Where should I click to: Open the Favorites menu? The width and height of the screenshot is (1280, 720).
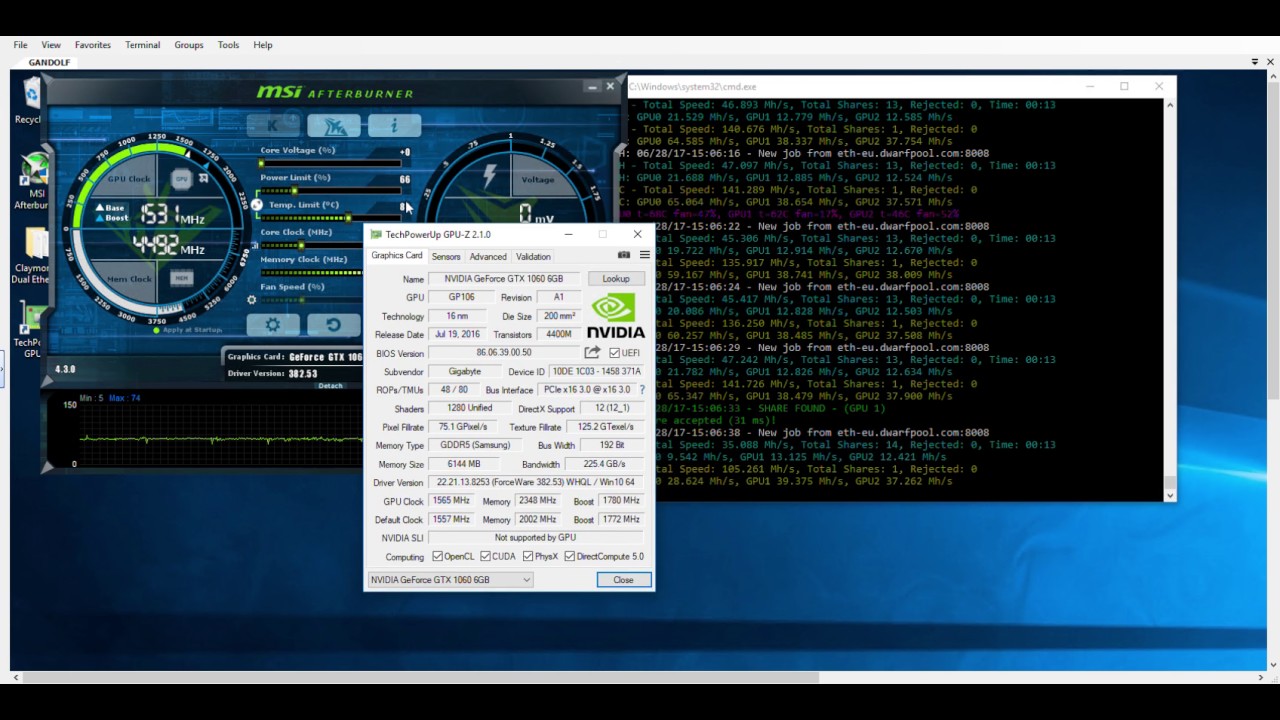(93, 45)
